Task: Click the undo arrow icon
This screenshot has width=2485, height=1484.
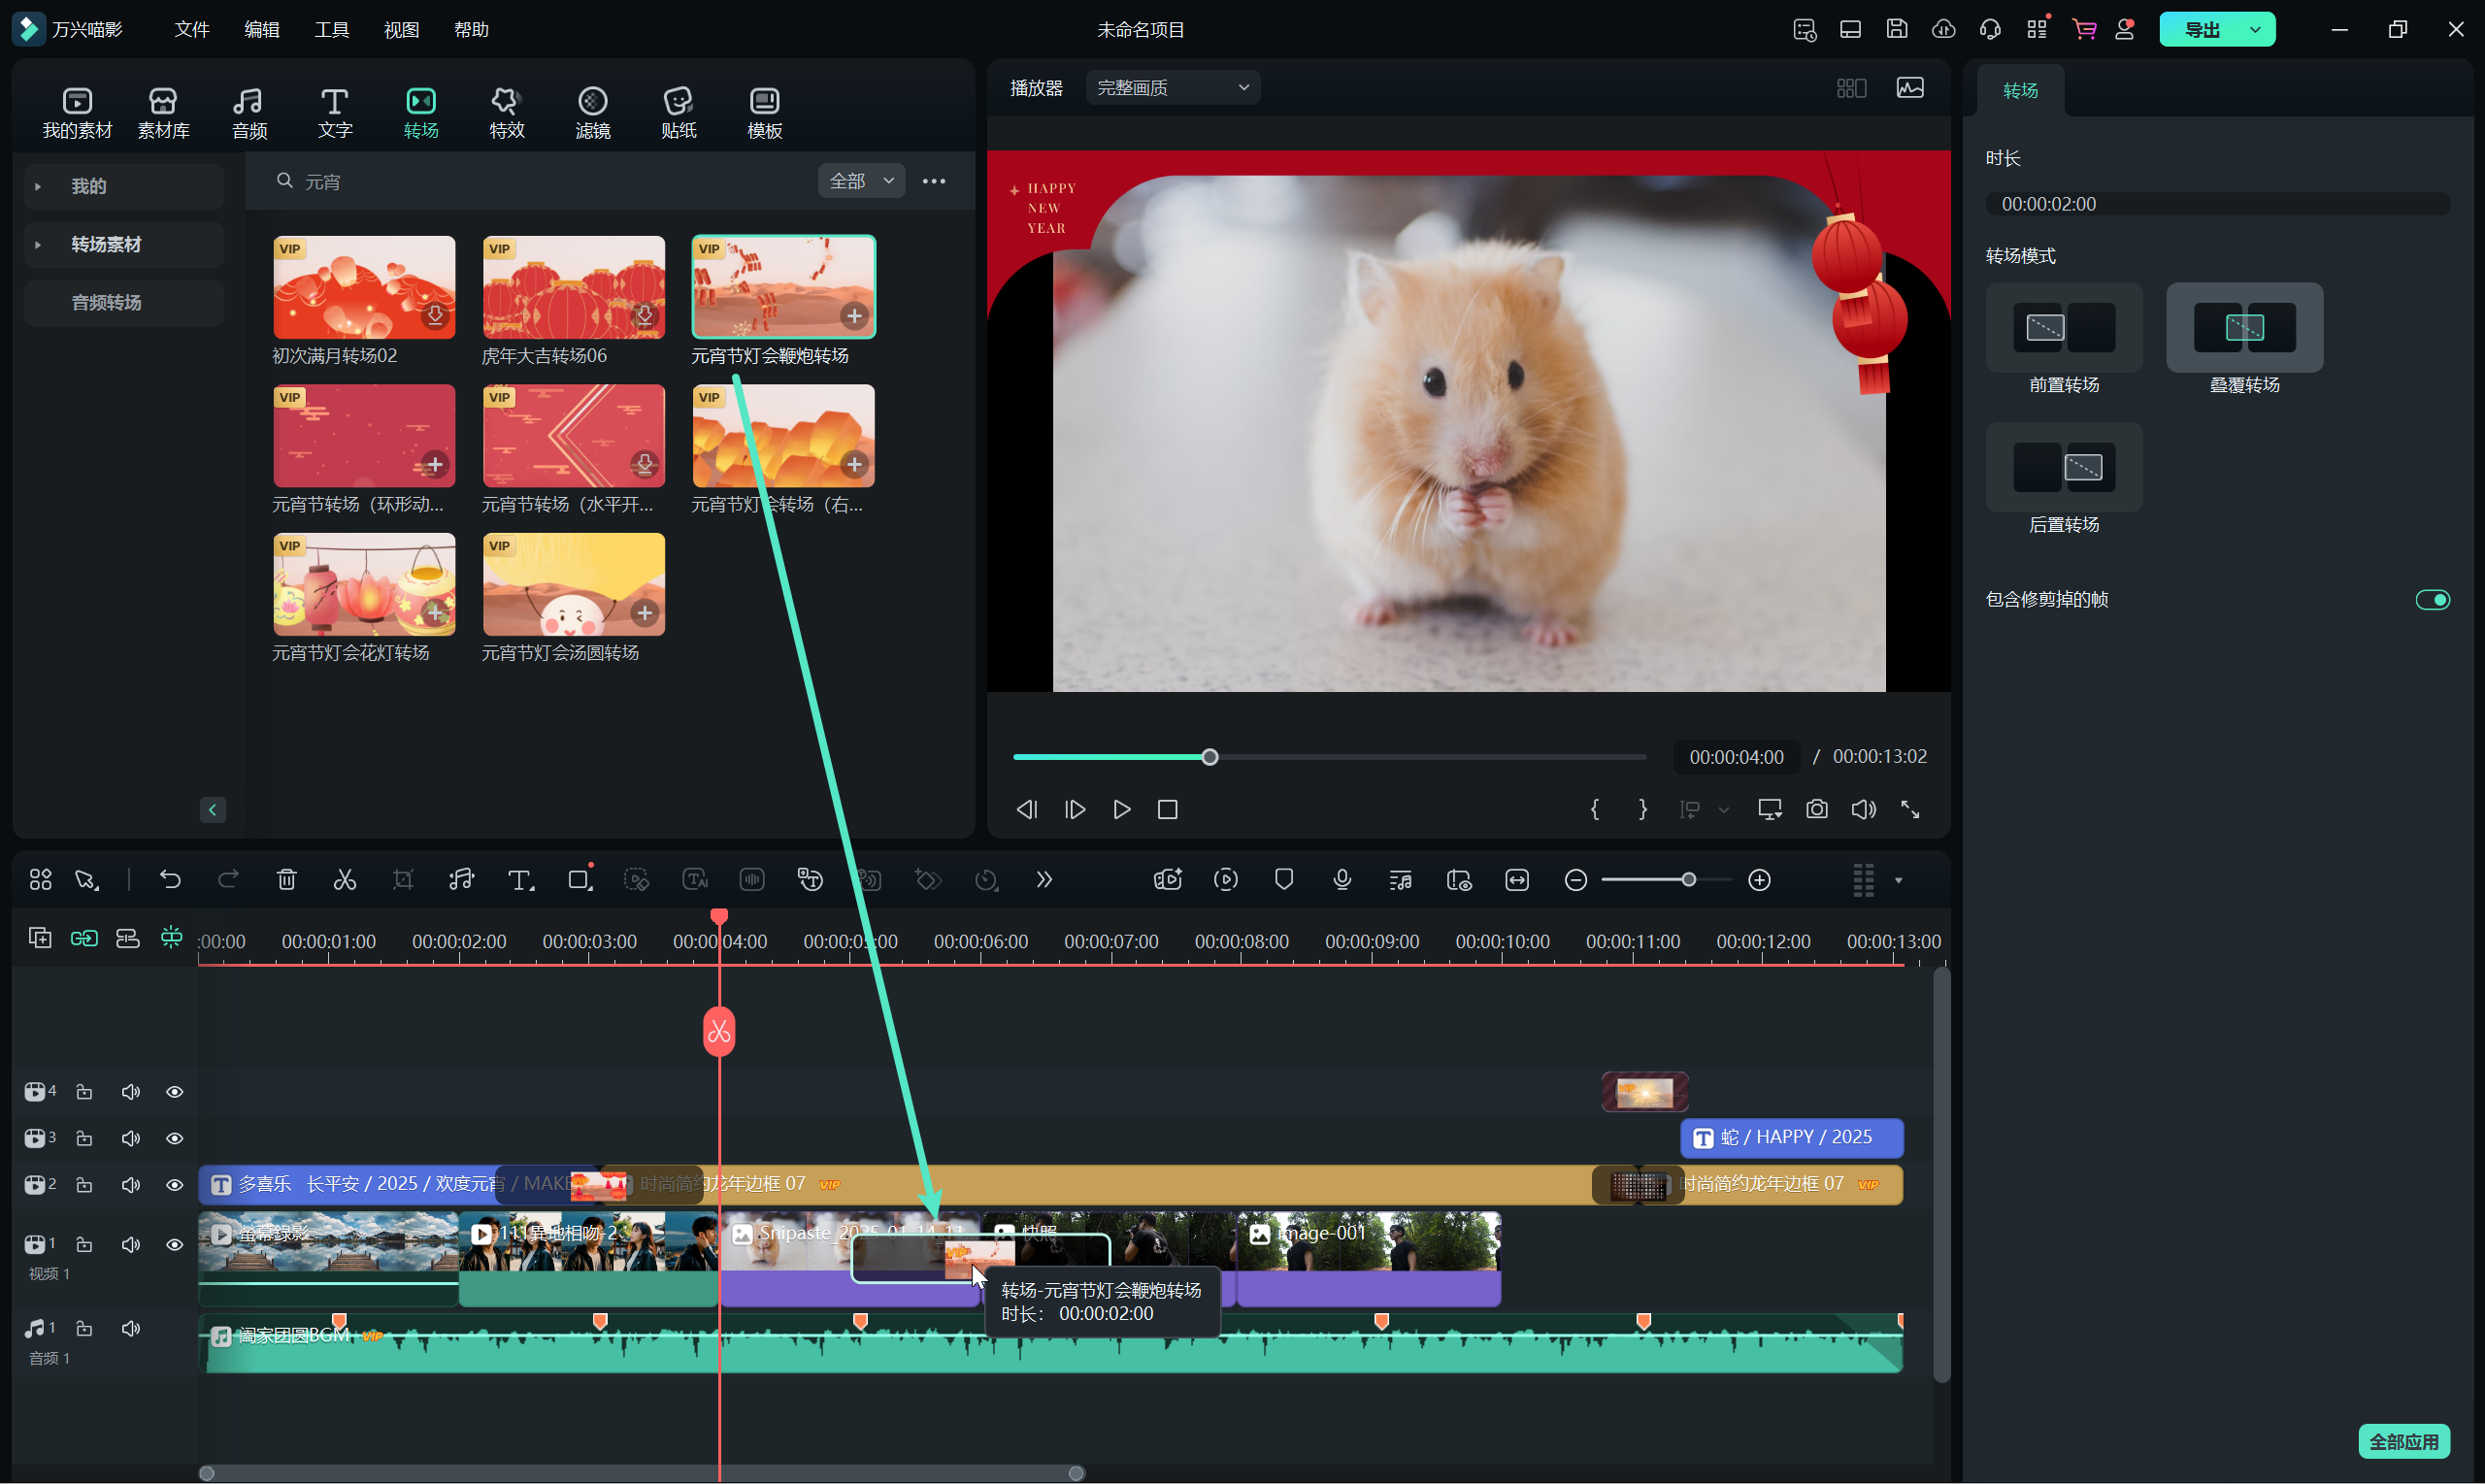Action: click(170, 880)
